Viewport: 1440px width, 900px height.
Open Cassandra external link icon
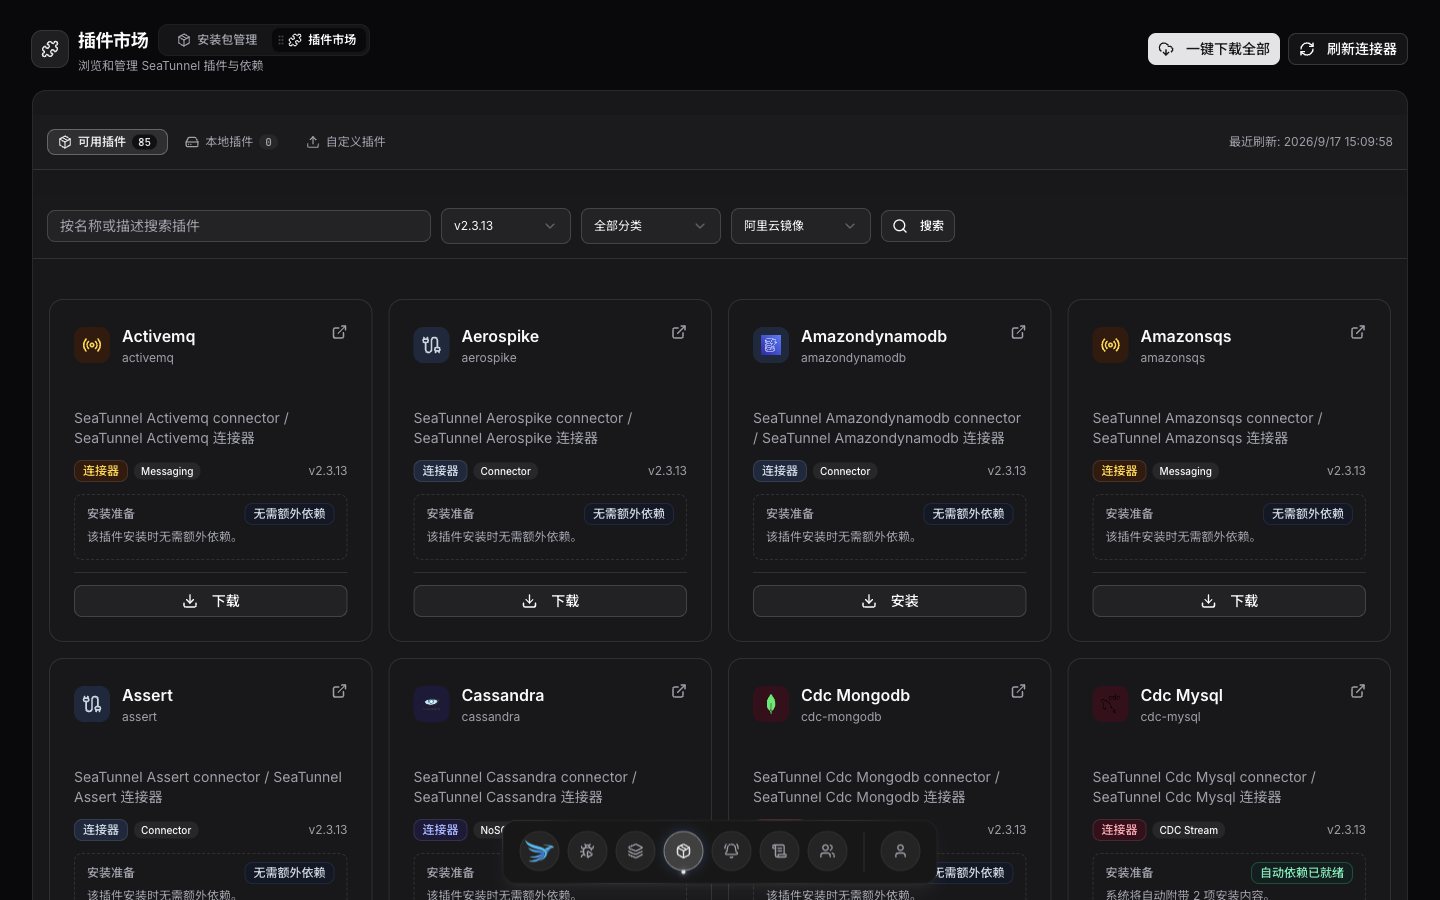click(x=679, y=691)
